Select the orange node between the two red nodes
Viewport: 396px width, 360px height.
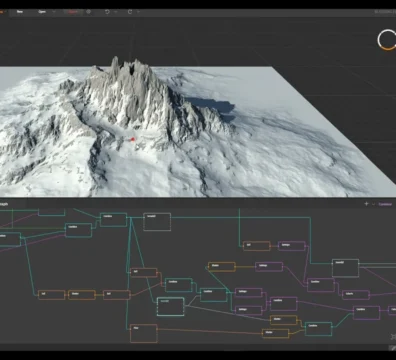[82, 295]
